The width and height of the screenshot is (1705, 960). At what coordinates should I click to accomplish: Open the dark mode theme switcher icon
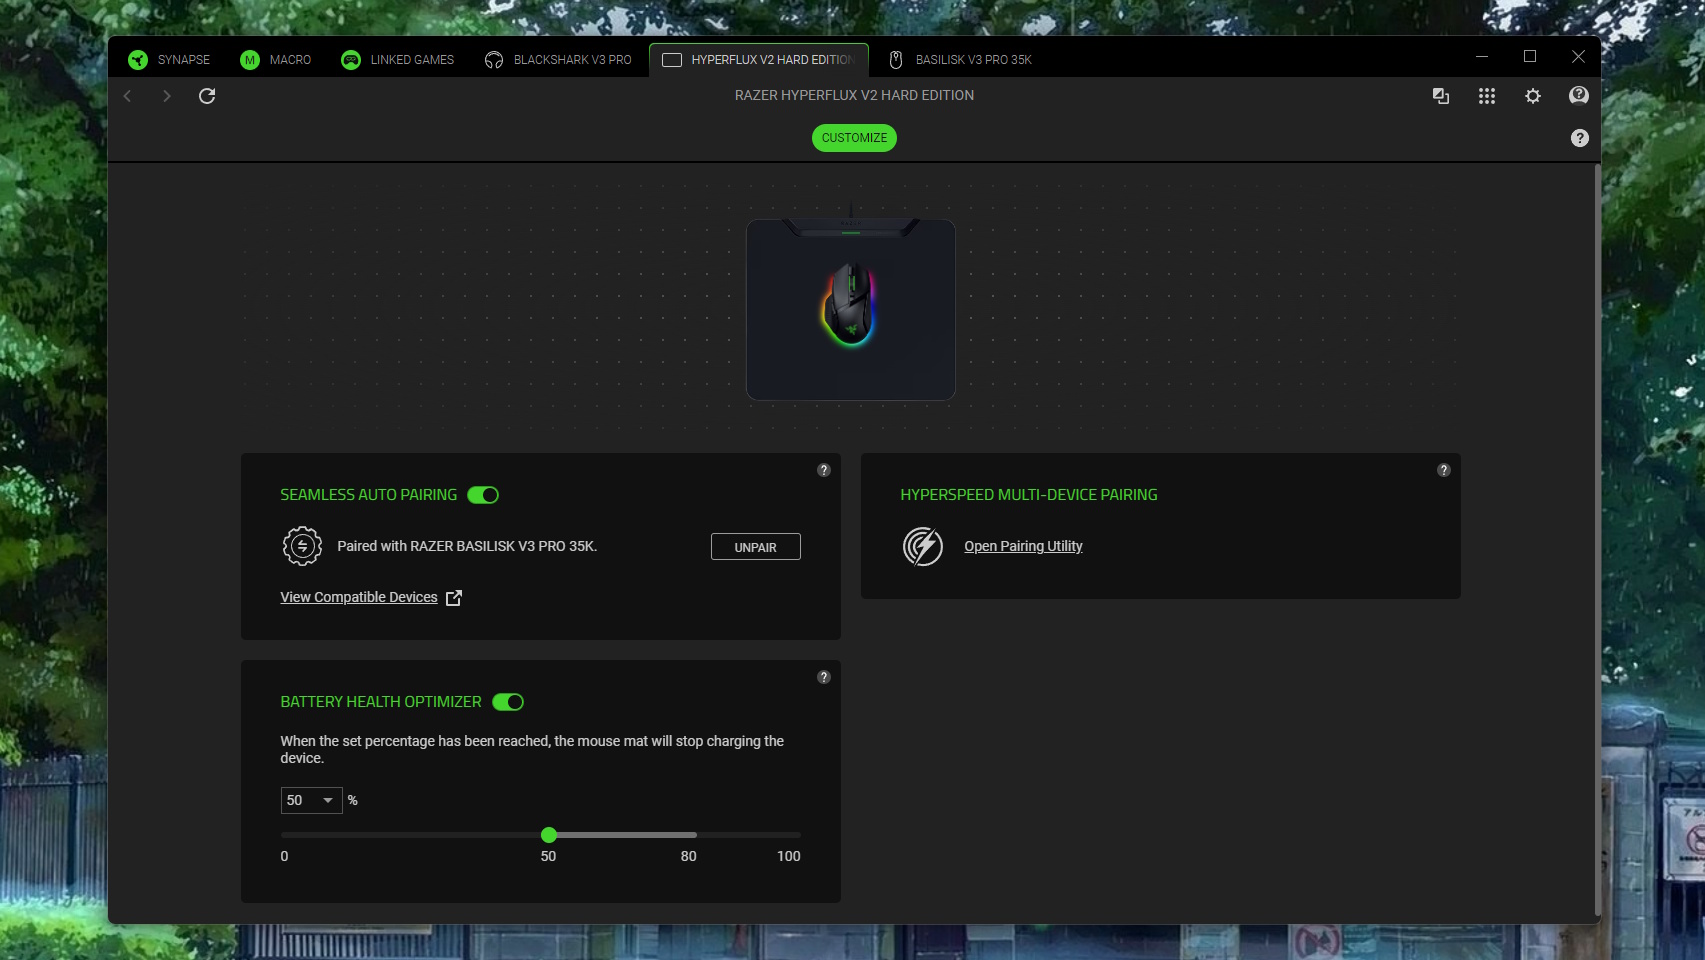coord(1440,95)
